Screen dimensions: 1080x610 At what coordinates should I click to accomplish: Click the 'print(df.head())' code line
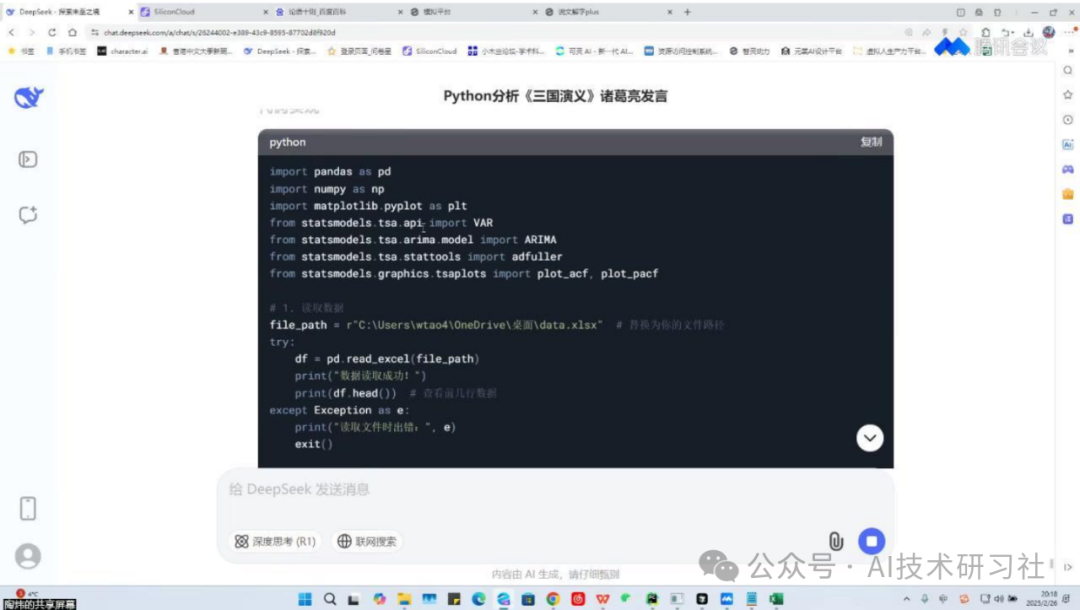click(x=346, y=393)
